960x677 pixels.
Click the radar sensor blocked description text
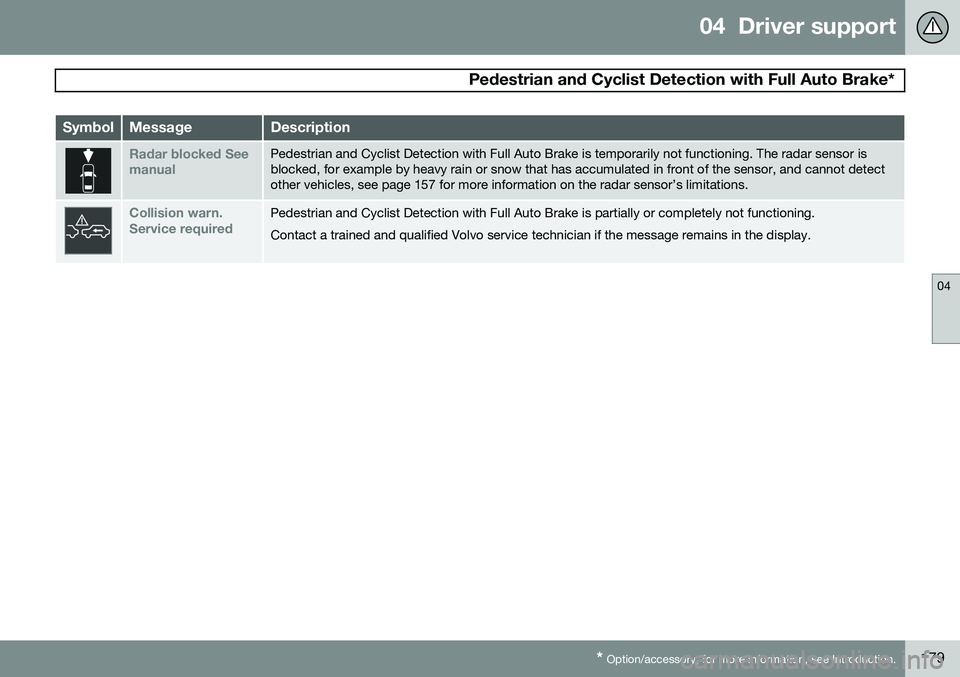point(577,169)
